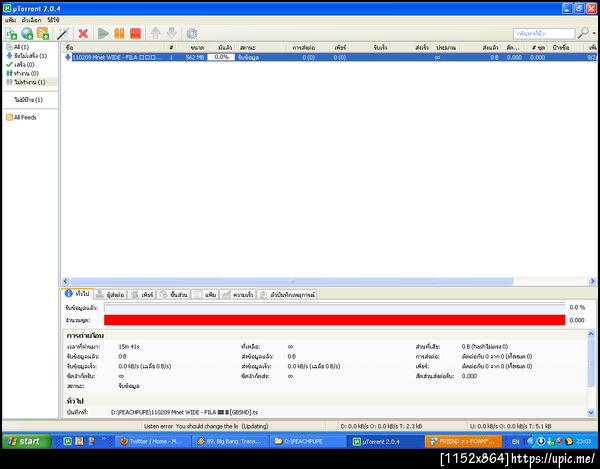
Task: Switch to the Logger tab
Action: [x=287, y=295]
